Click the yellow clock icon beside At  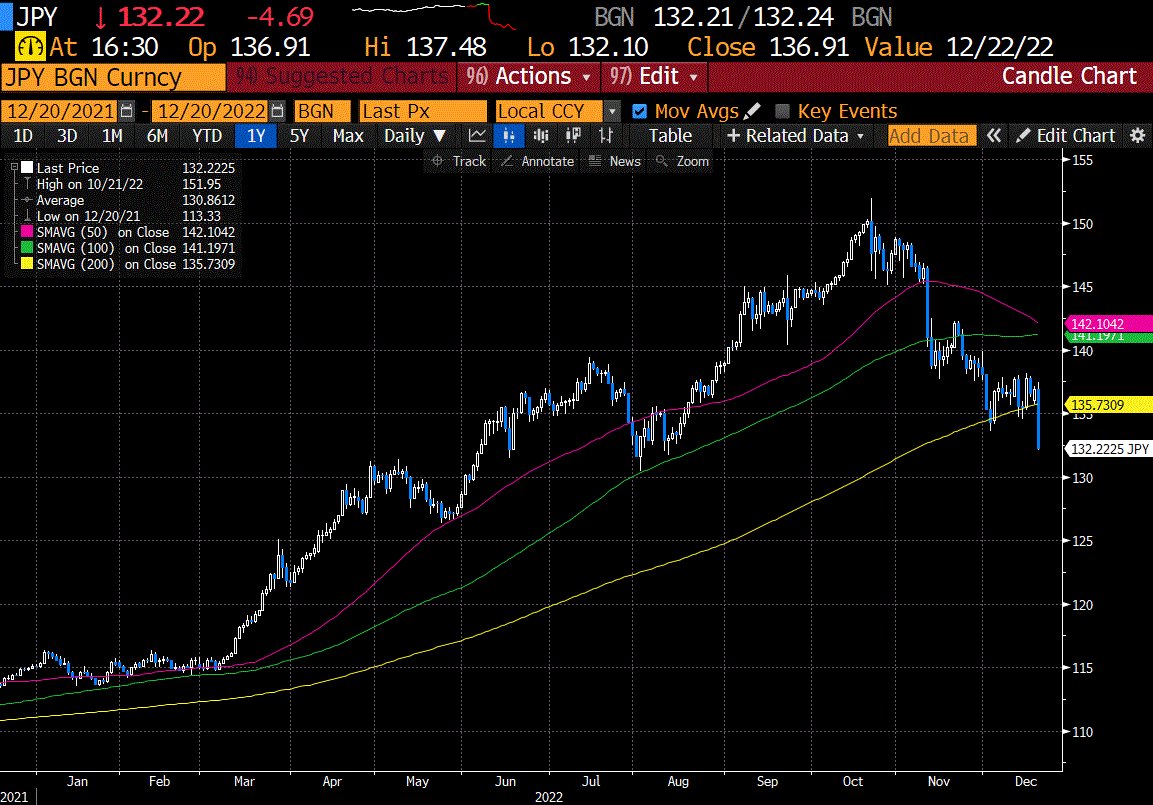point(30,47)
